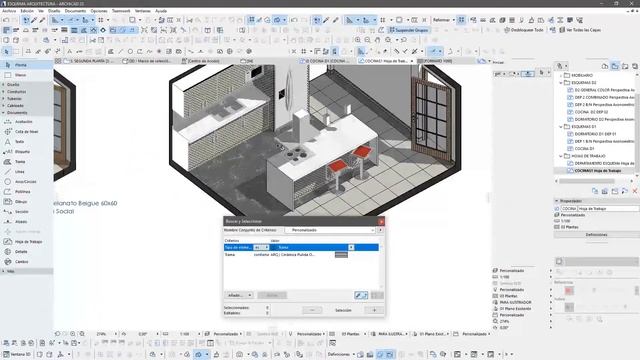This screenshot has height=360, width=640.
Task: Open the Añadir dropdown in dialog
Action: pyautogui.click(x=239, y=295)
